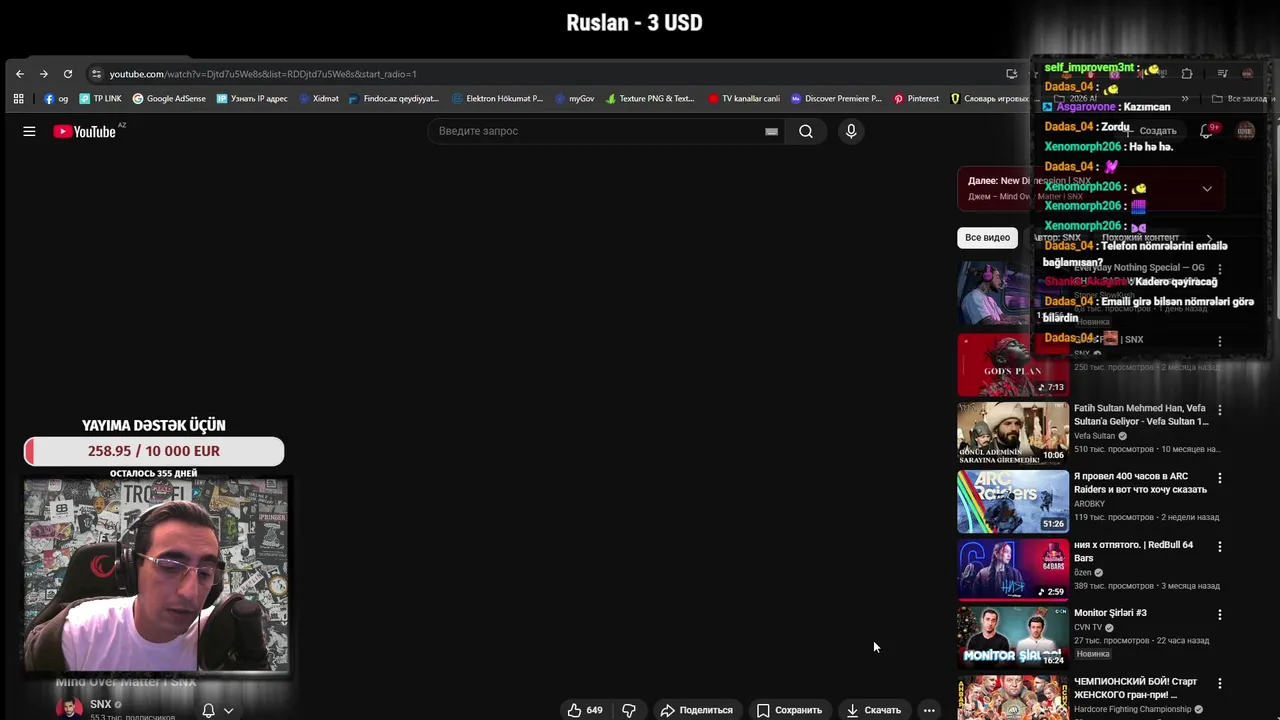Viewport: 1280px width, 720px height.
Task: Open the Pinterest bookmark
Action: [916, 99]
